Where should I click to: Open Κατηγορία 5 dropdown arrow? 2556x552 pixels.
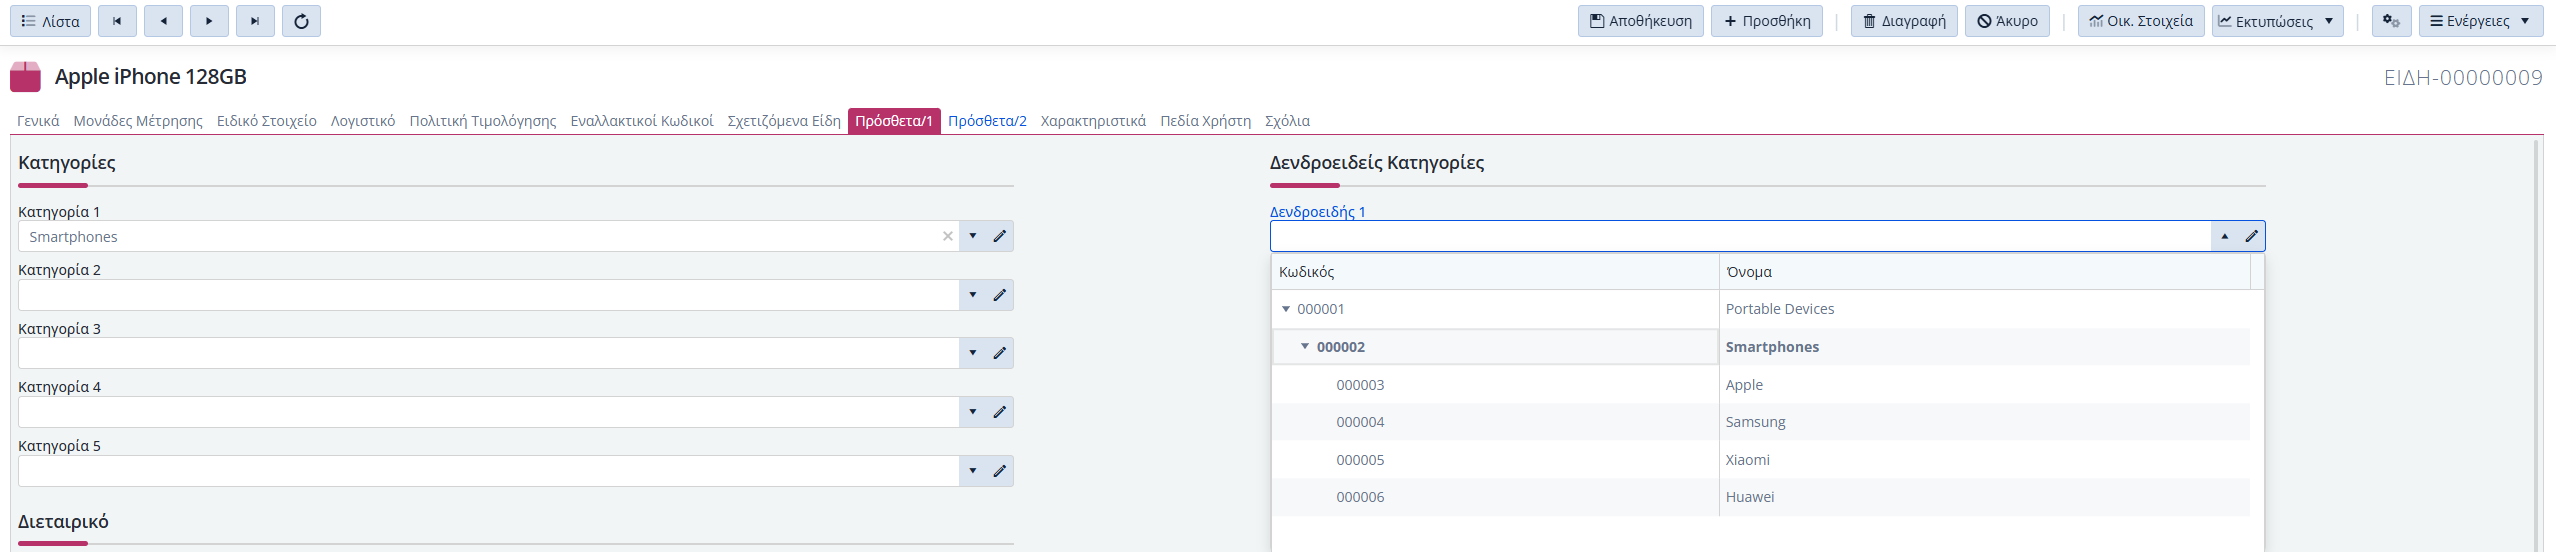pyautogui.click(x=973, y=471)
